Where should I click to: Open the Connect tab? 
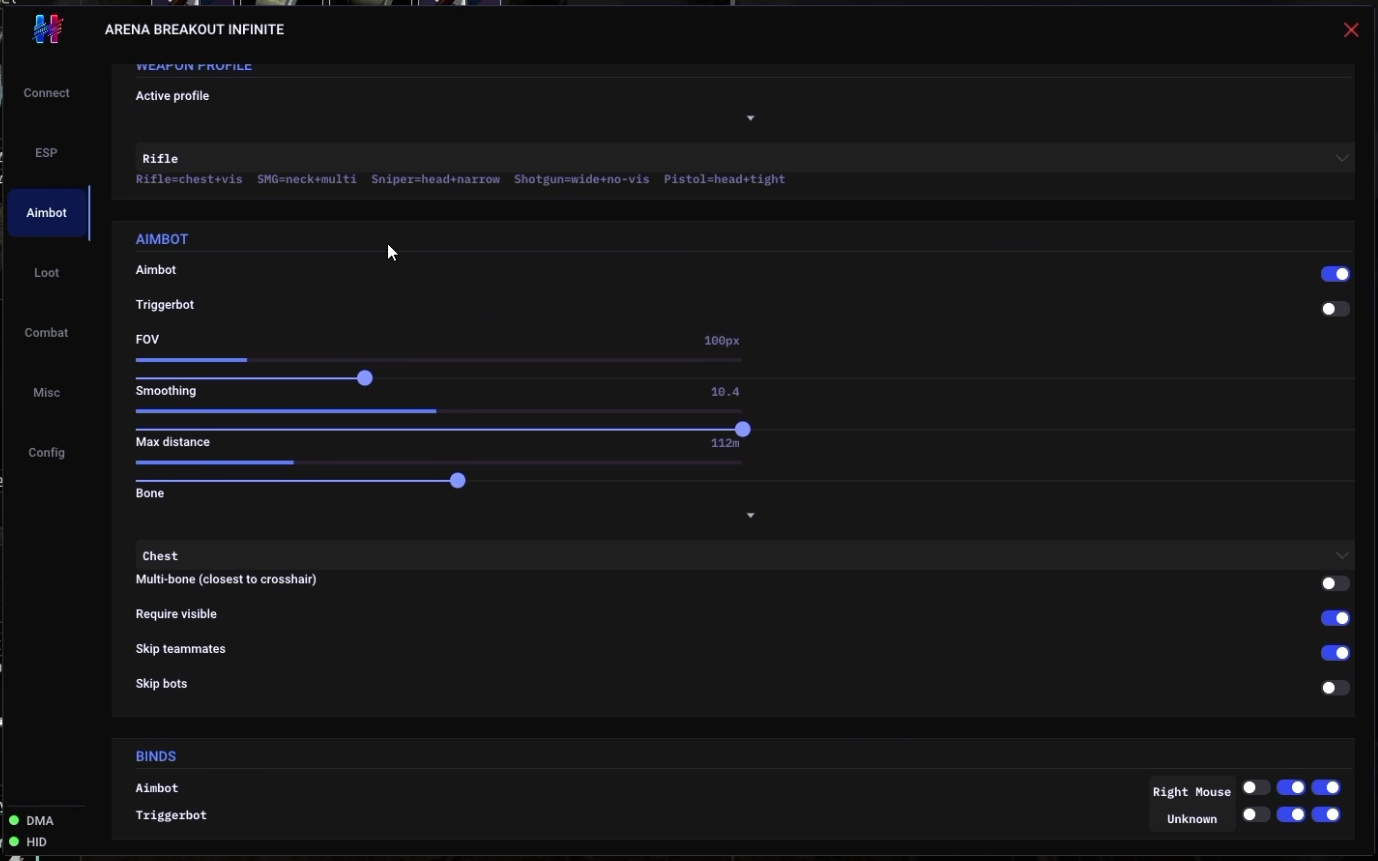click(x=47, y=93)
